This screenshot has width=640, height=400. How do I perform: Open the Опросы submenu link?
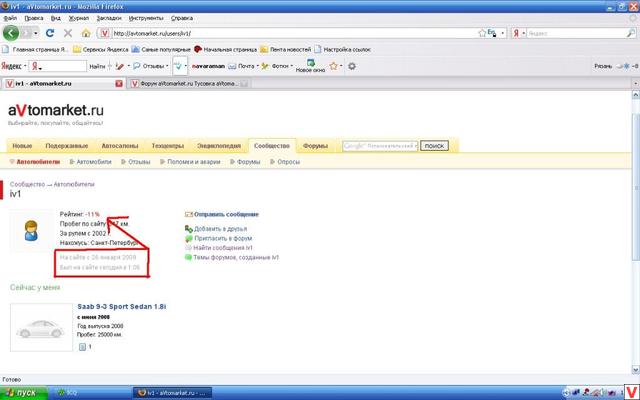[289, 162]
